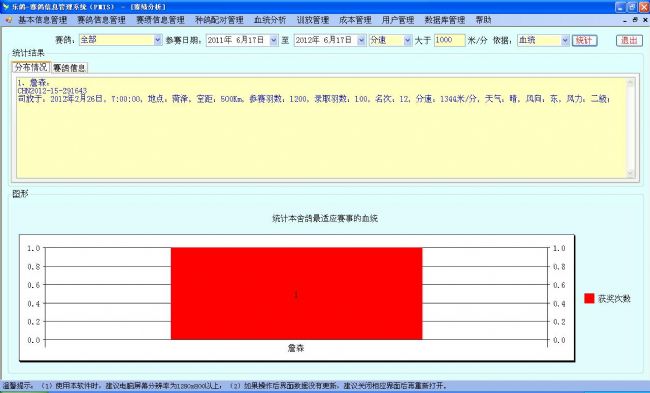The image size is (650, 393).
Task: Open the 赛鸽 dropdown showing 全部
Action: pyautogui.click(x=158, y=40)
